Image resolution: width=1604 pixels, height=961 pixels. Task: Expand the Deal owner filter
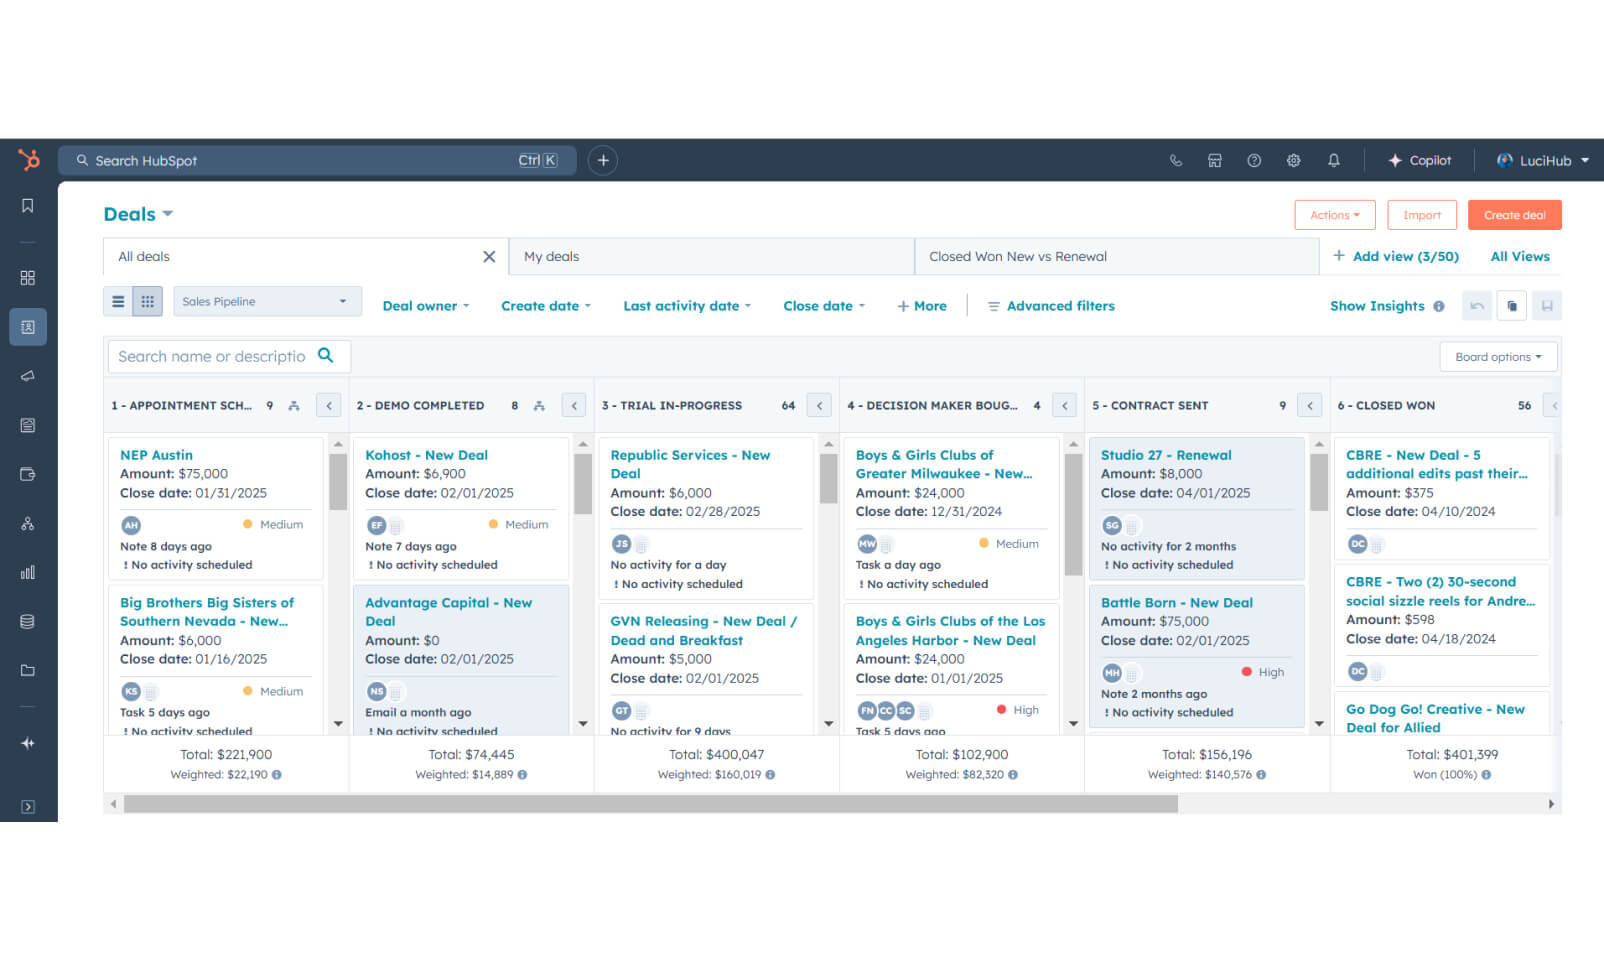click(425, 306)
